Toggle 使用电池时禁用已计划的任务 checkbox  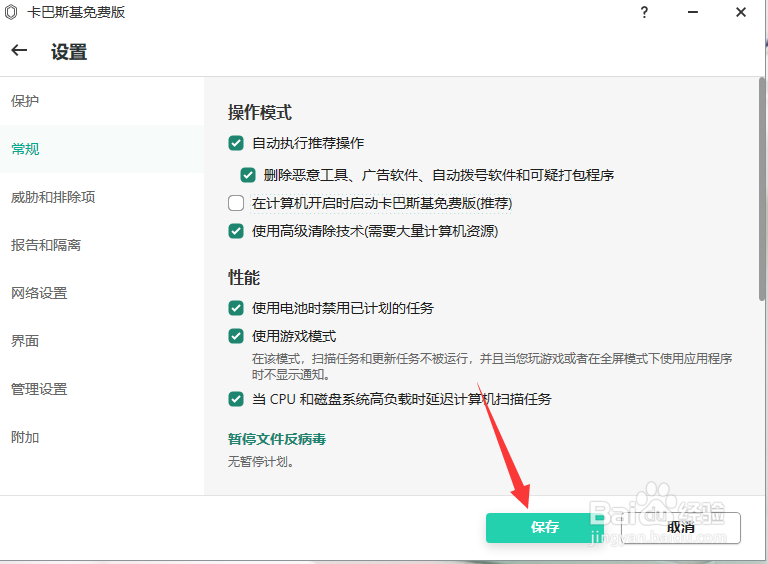pos(236,308)
